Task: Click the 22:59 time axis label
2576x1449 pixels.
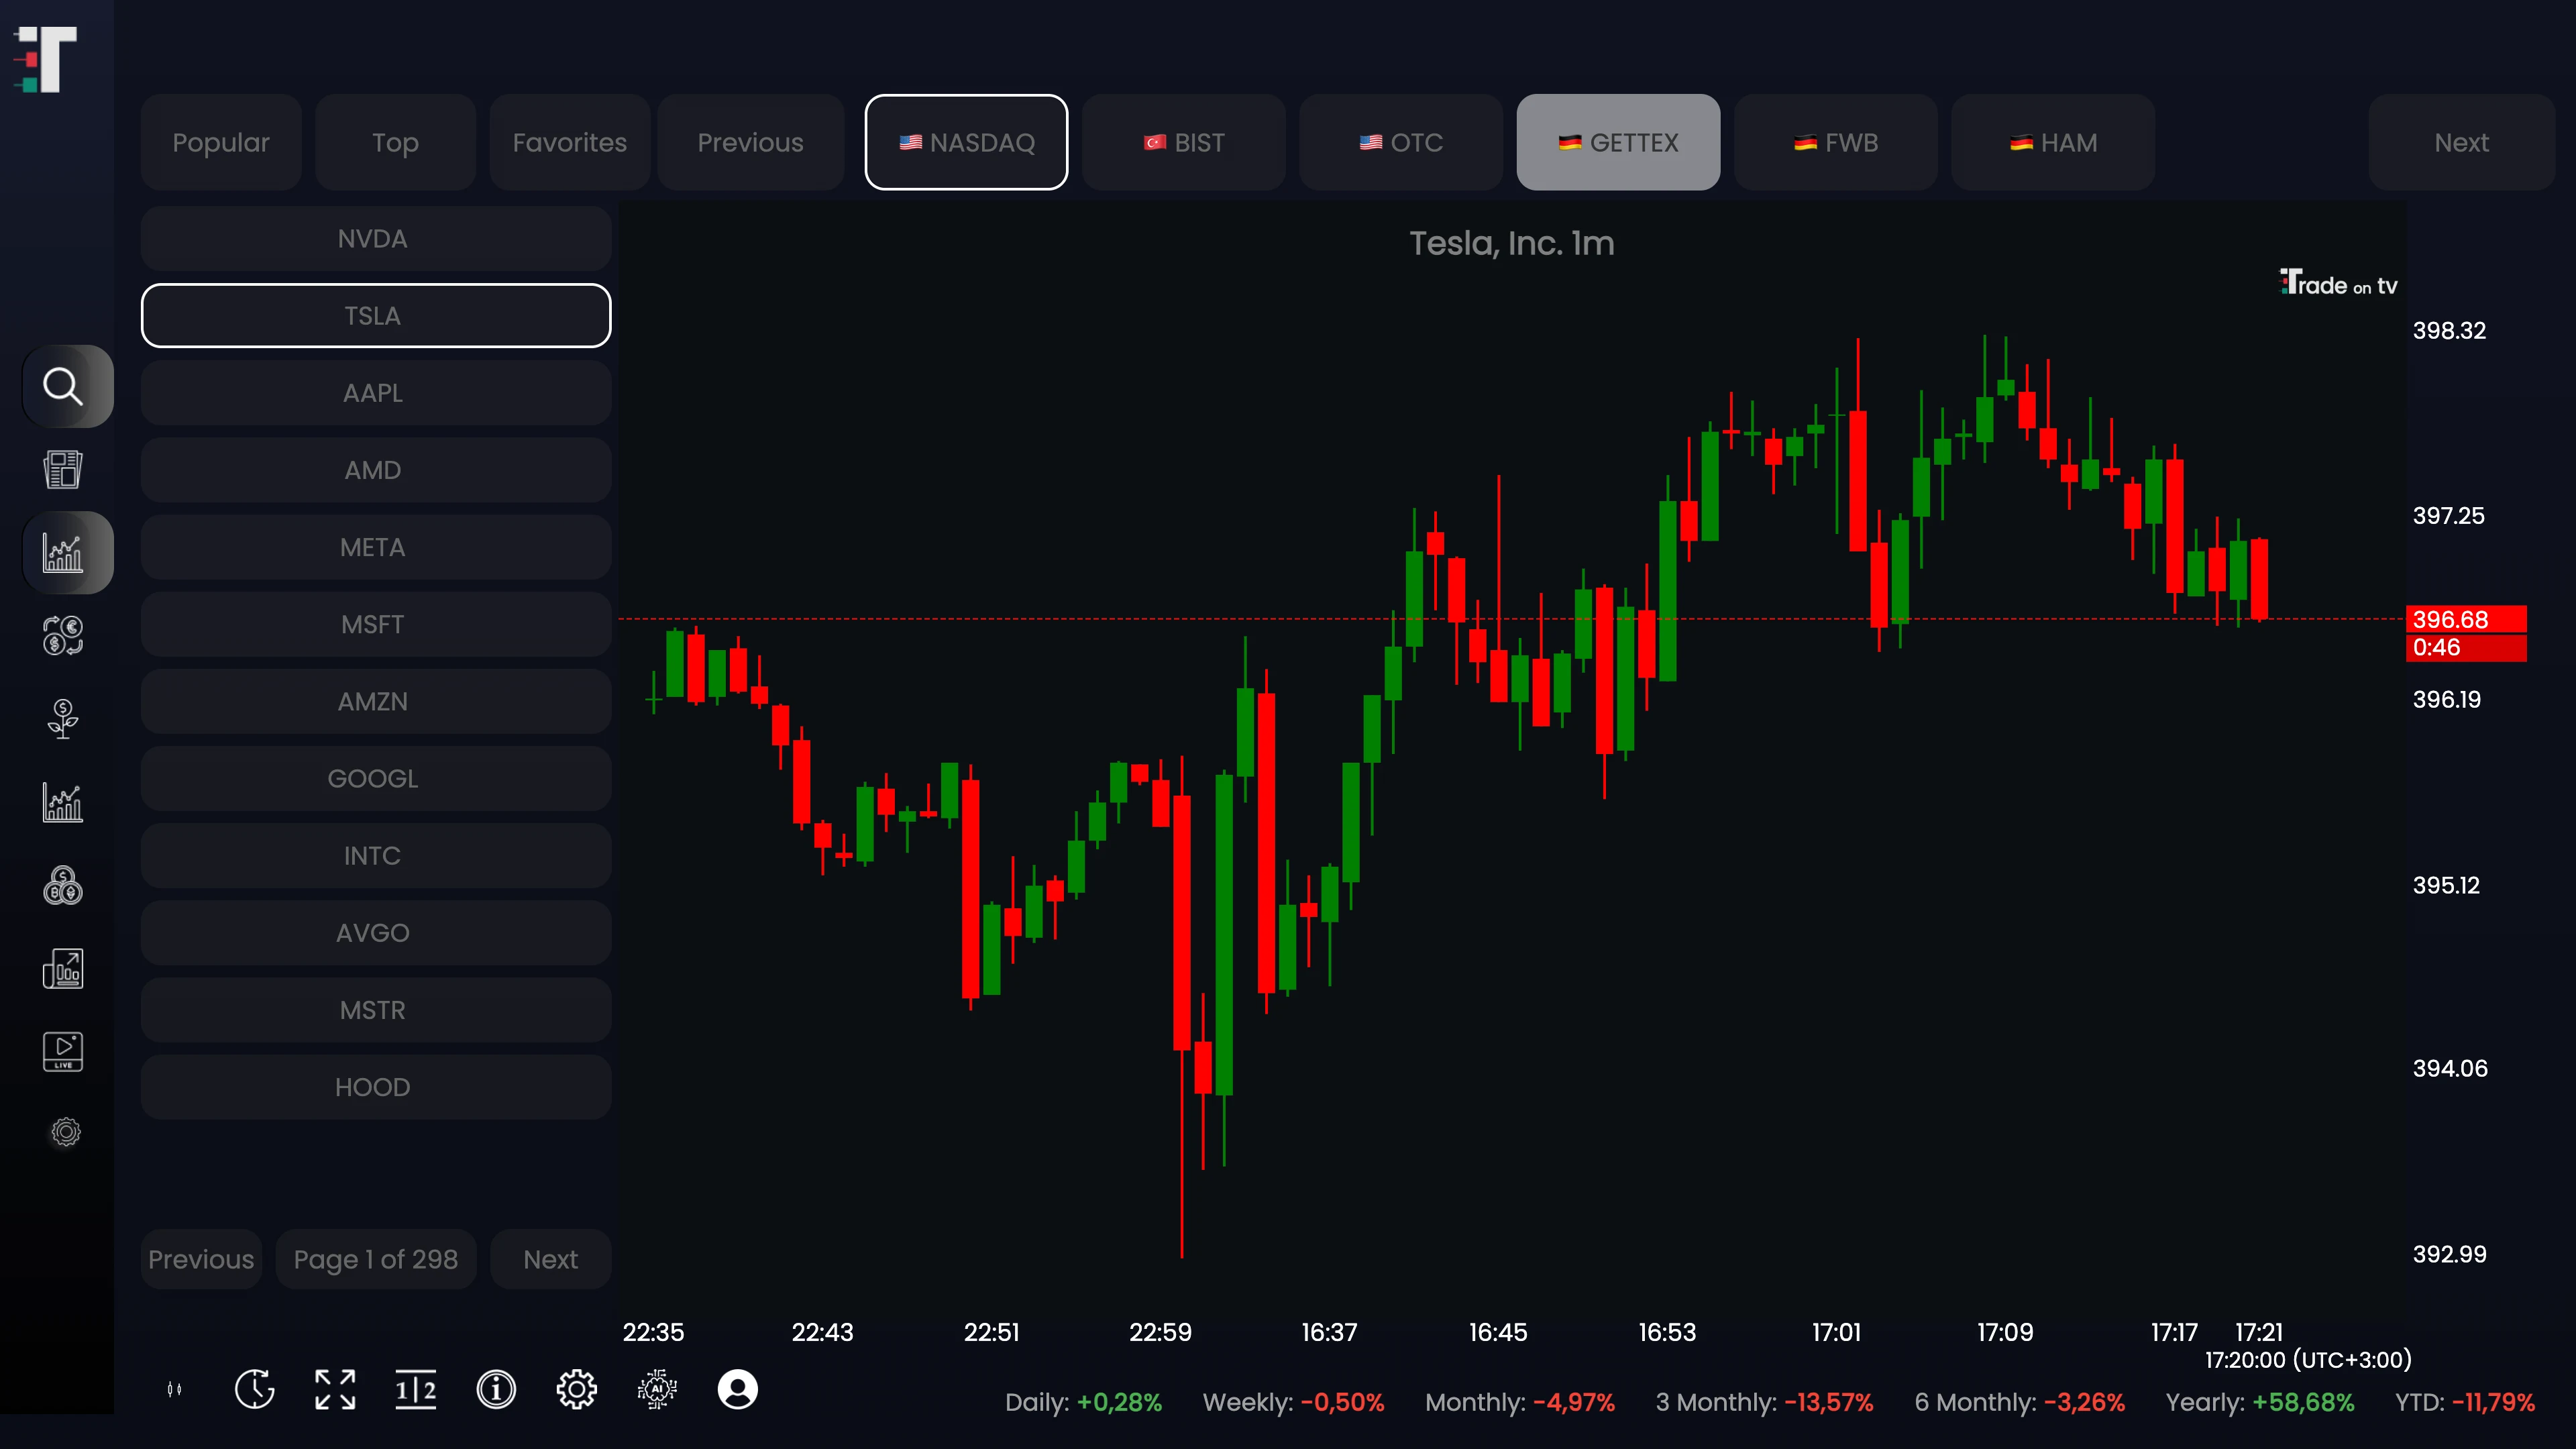Action: [1160, 1332]
